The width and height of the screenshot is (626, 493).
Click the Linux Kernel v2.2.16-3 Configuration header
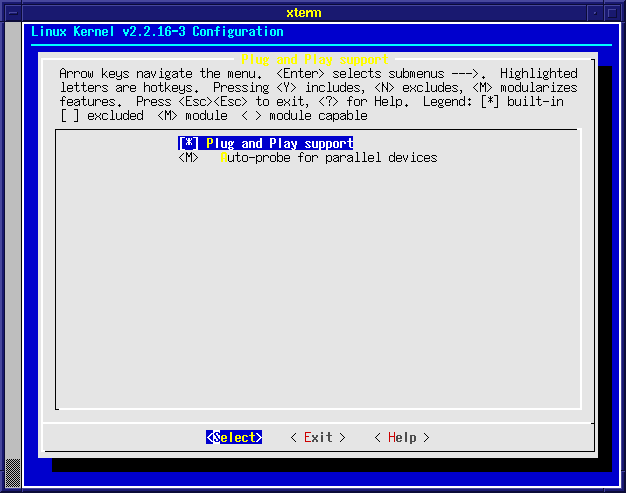point(157,32)
